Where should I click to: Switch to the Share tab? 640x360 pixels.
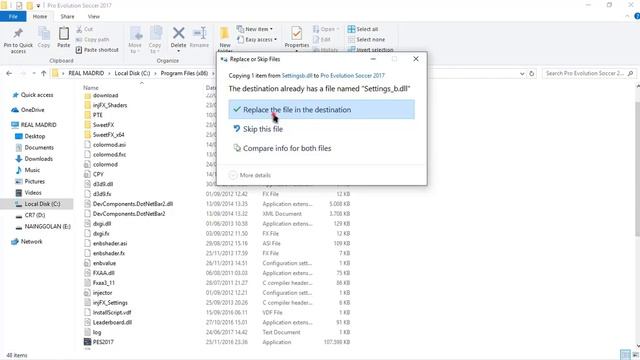[67, 16]
